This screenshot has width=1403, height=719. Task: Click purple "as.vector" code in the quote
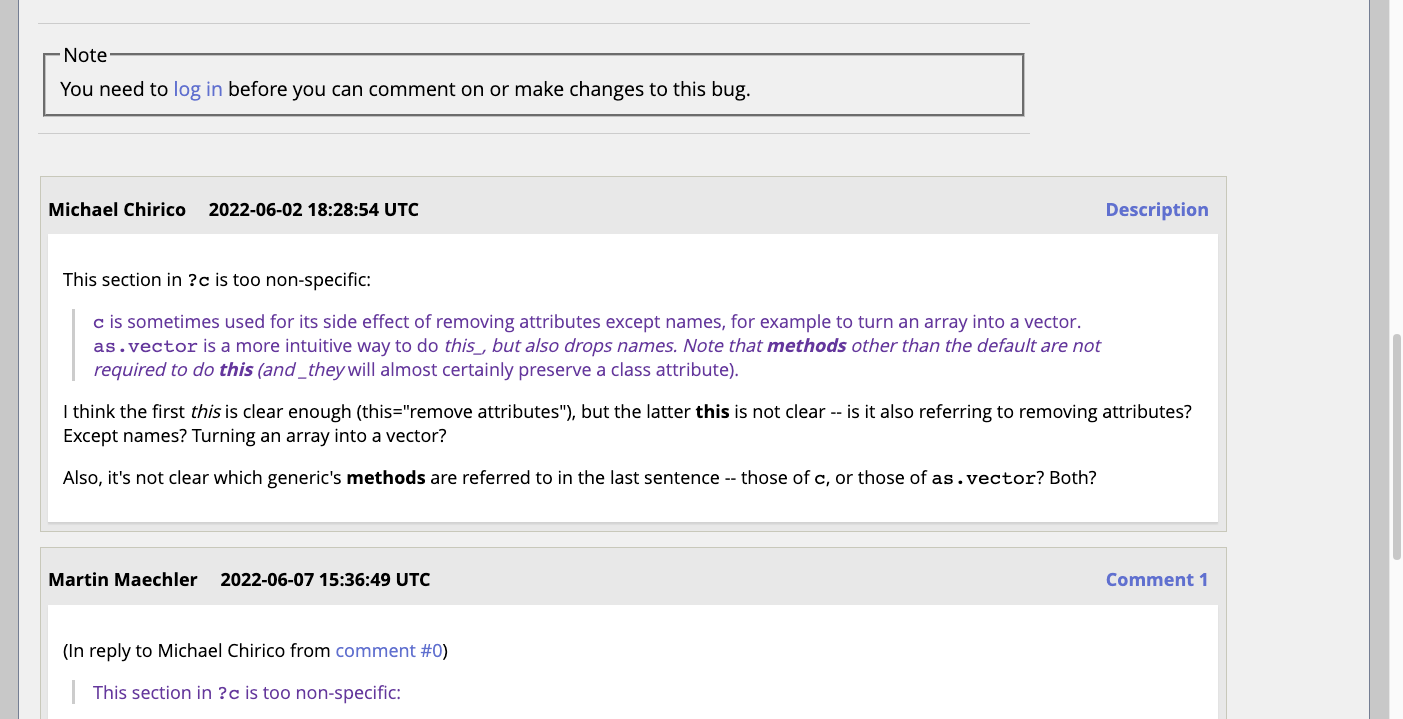(145, 347)
